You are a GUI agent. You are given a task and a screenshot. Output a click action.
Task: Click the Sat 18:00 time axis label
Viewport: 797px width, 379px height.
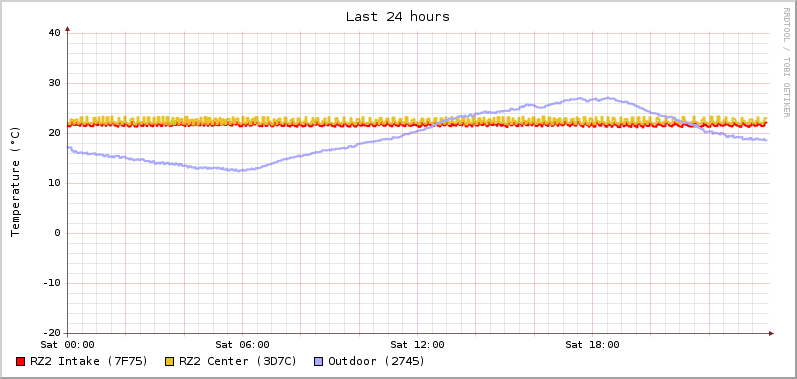[x=593, y=345]
